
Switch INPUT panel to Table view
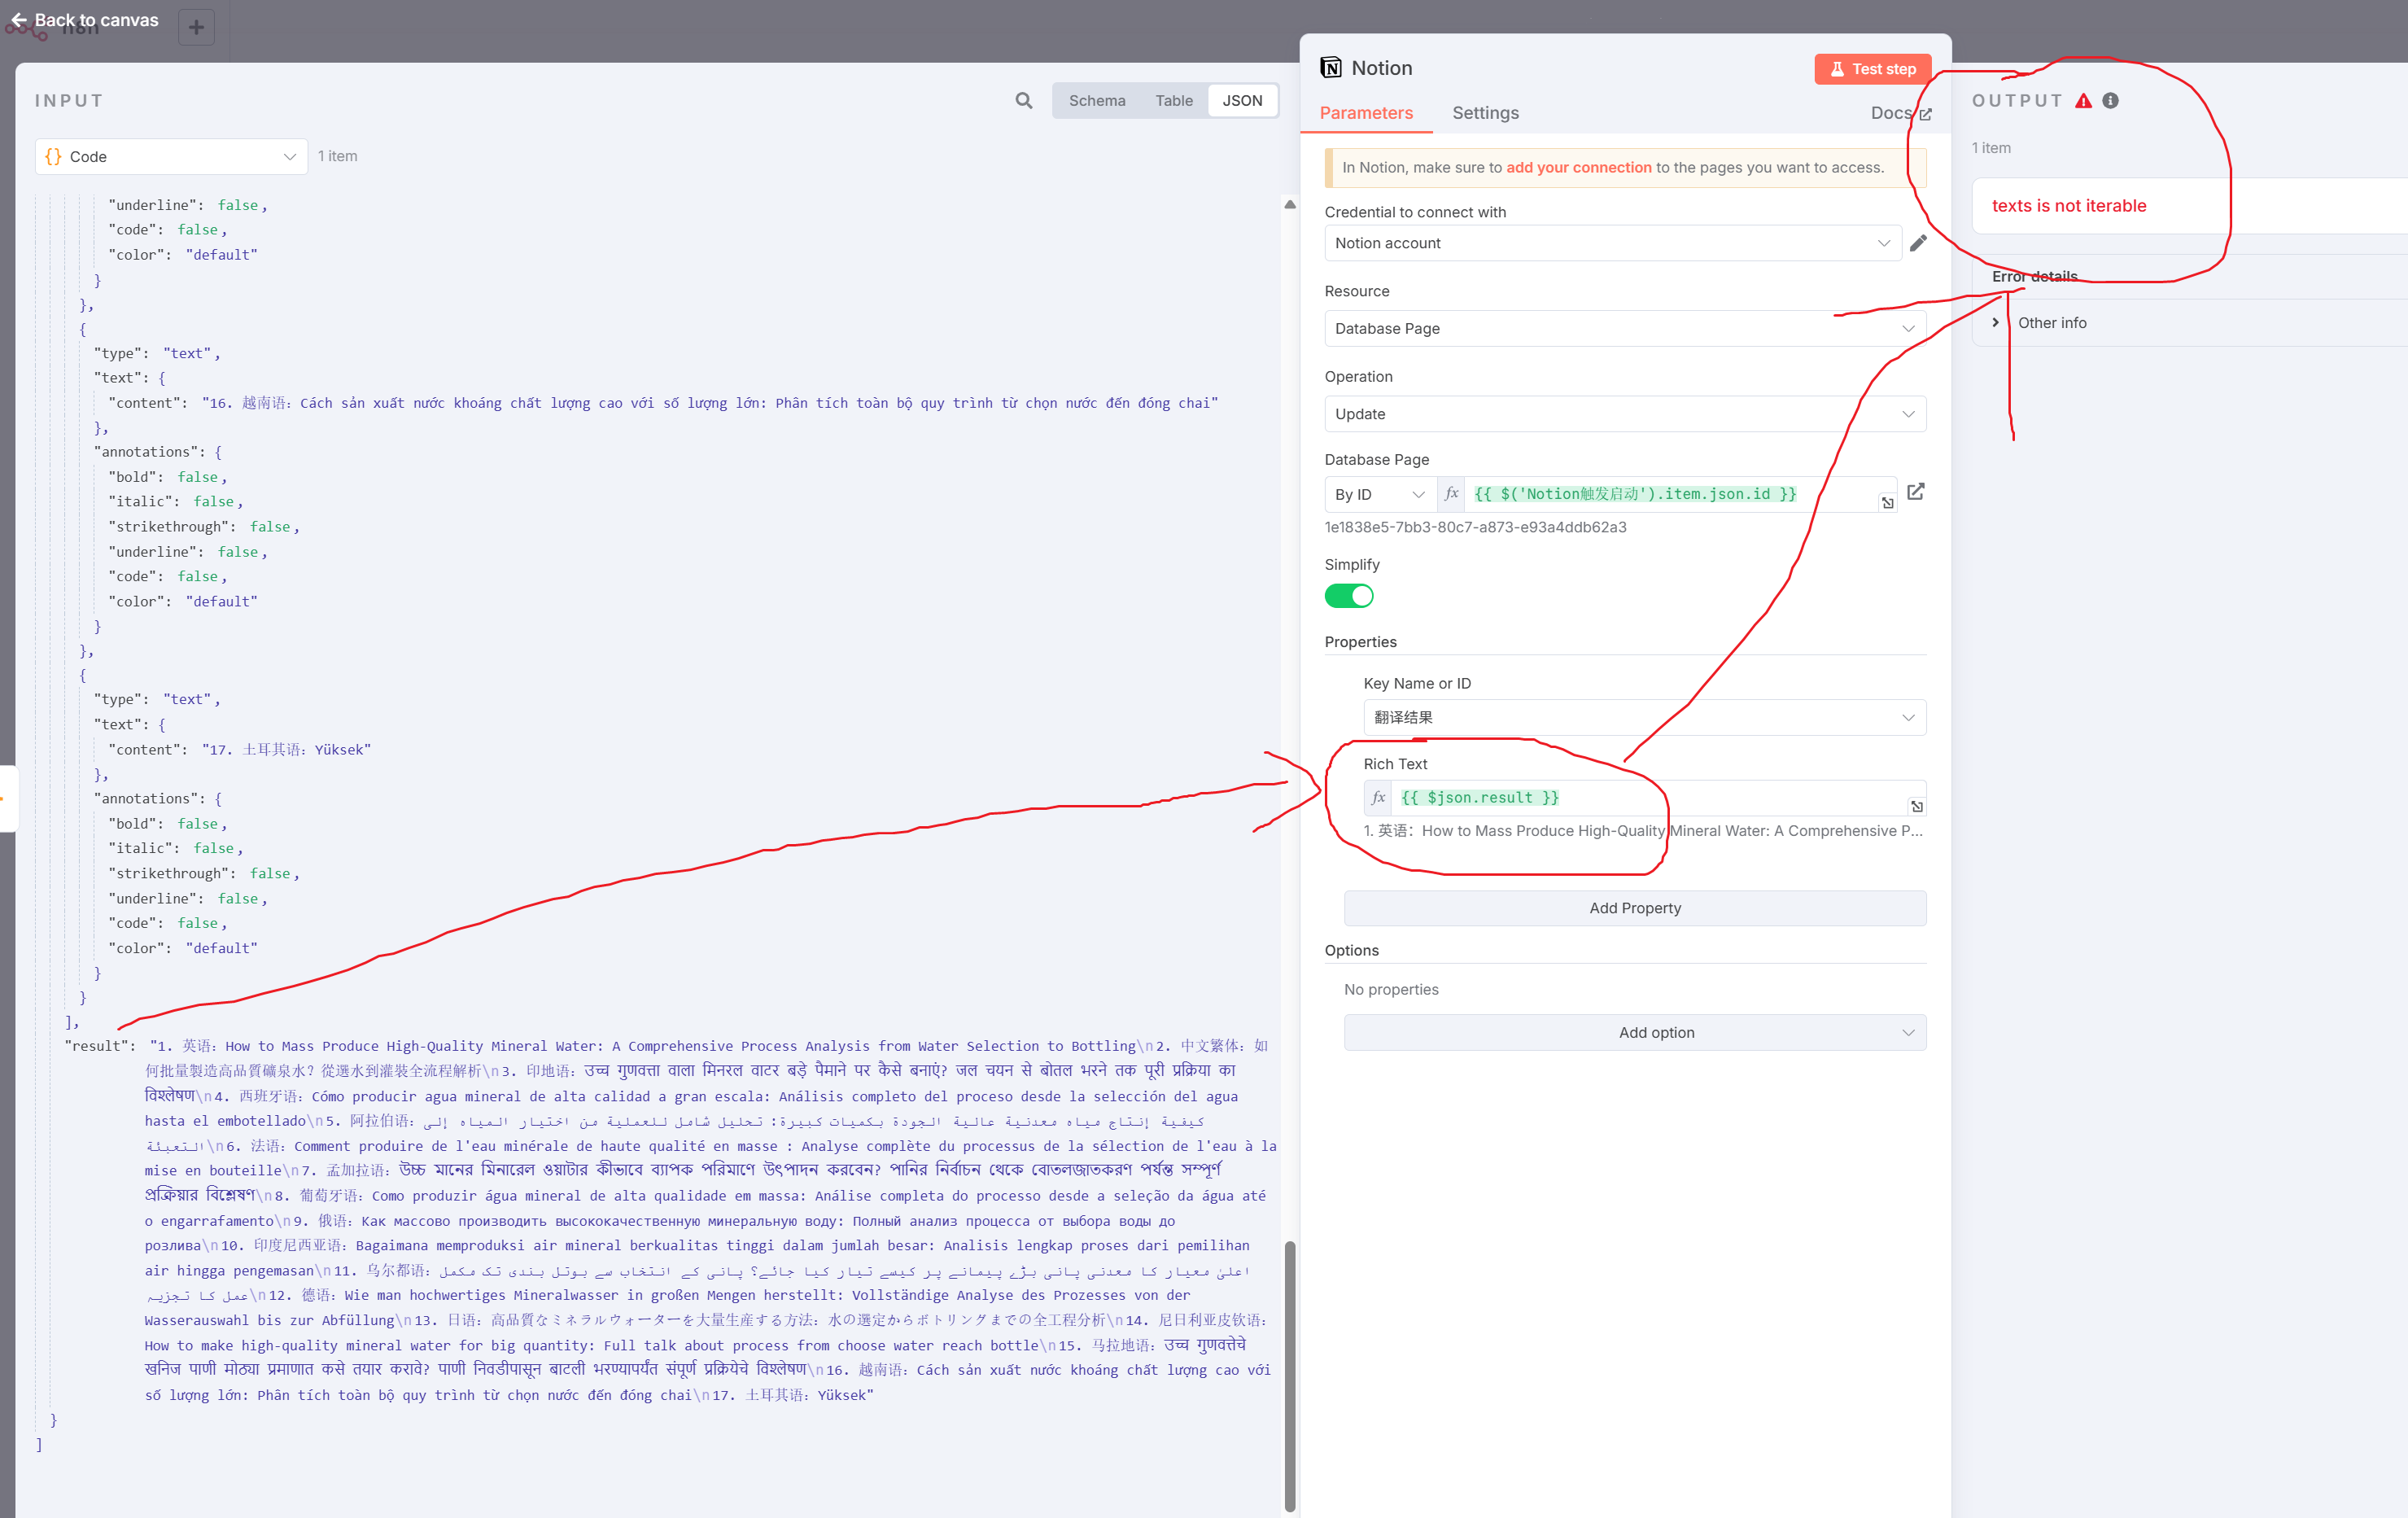pyautogui.click(x=1173, y=100)
